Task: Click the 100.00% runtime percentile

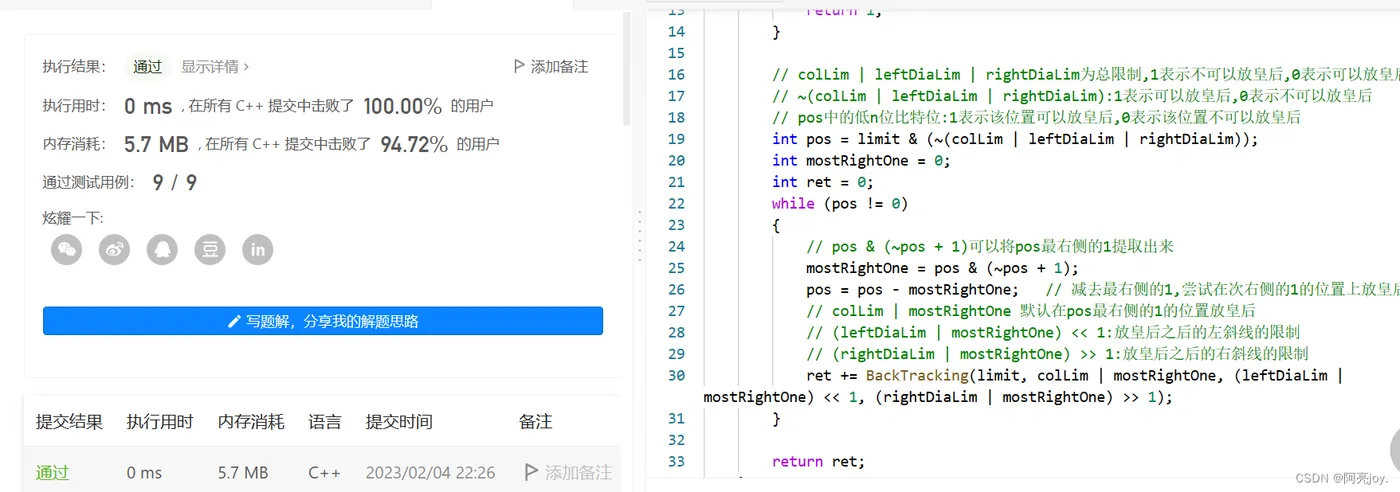Action: pos(403,106)
